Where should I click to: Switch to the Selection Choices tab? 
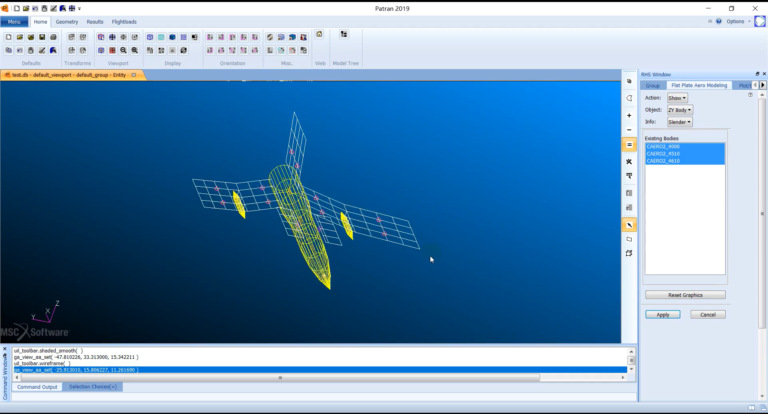point(93,387)
